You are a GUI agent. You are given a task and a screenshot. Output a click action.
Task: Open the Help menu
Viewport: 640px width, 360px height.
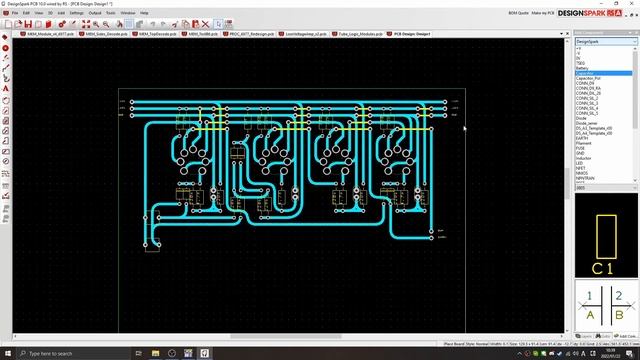point(144,13)
